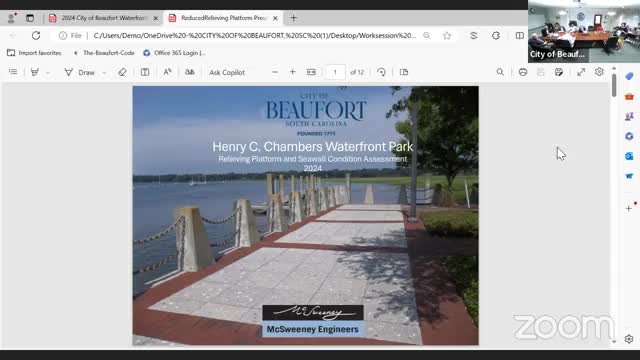Close the 2024 City of Beaufort tab
Screen dimensions: 640x360
[x=156, y=18]
